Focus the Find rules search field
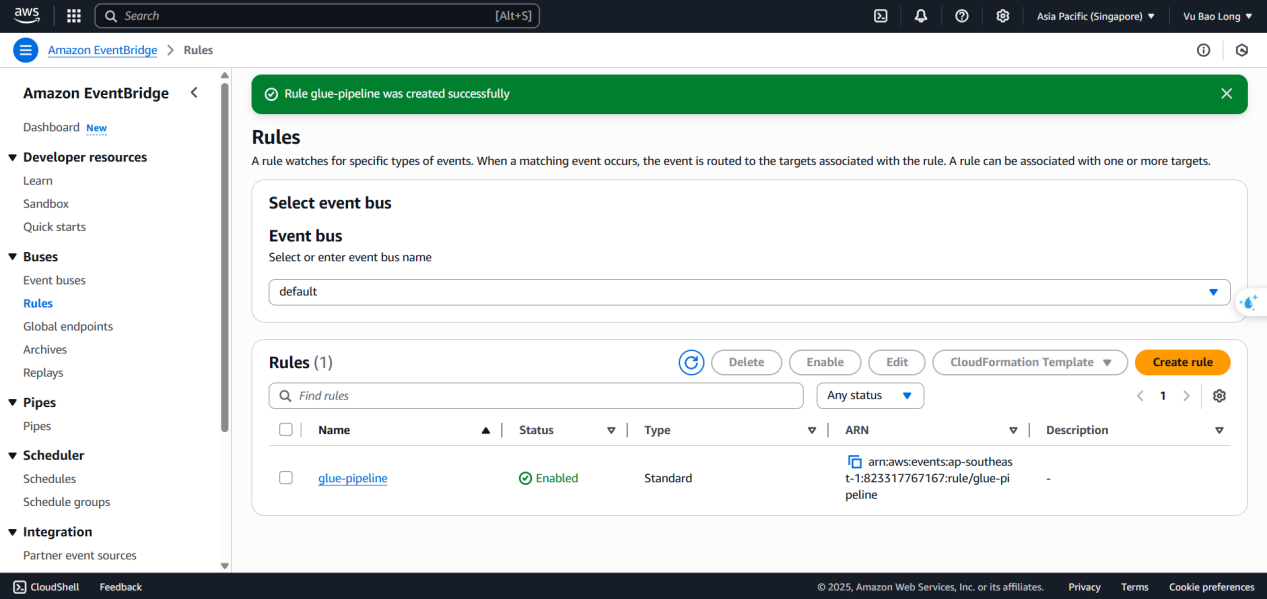 coord(536,396)
